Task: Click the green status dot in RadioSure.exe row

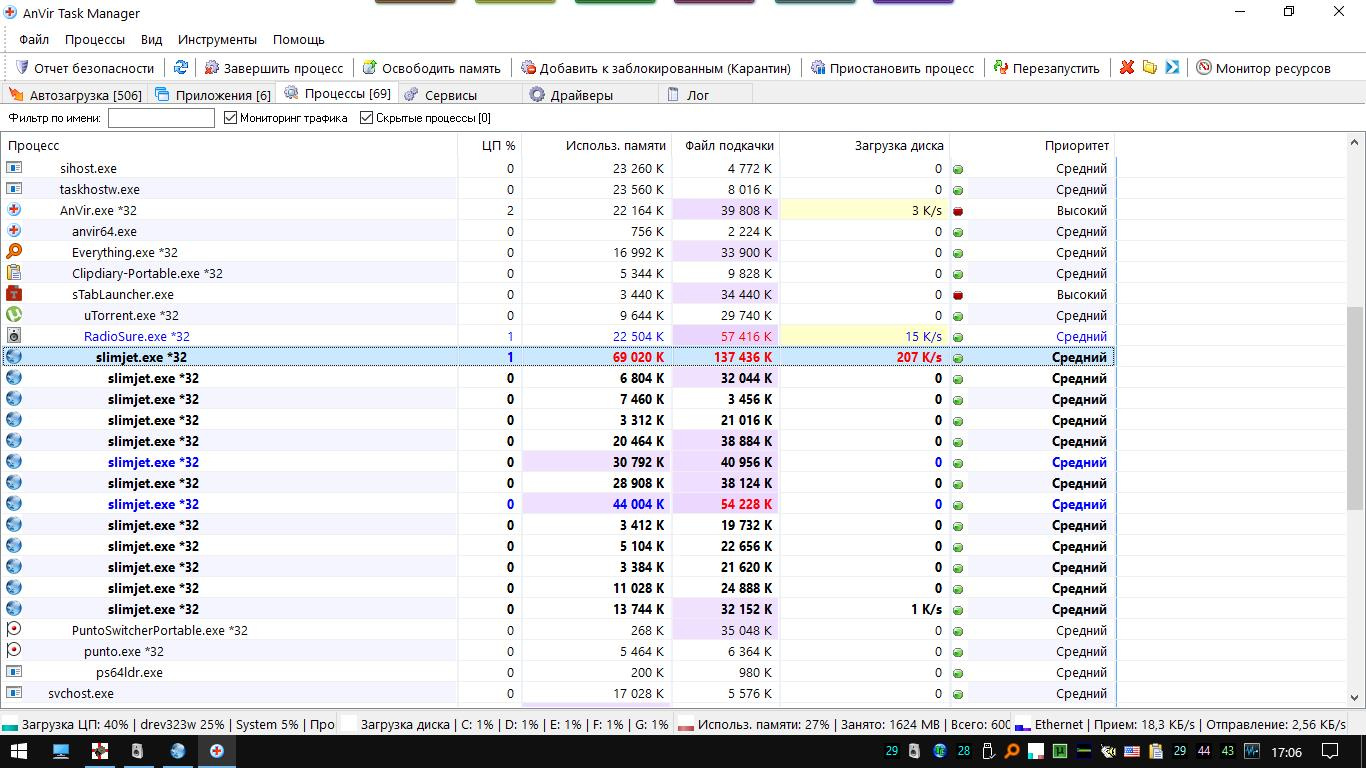Action: [x=958, y=337]
